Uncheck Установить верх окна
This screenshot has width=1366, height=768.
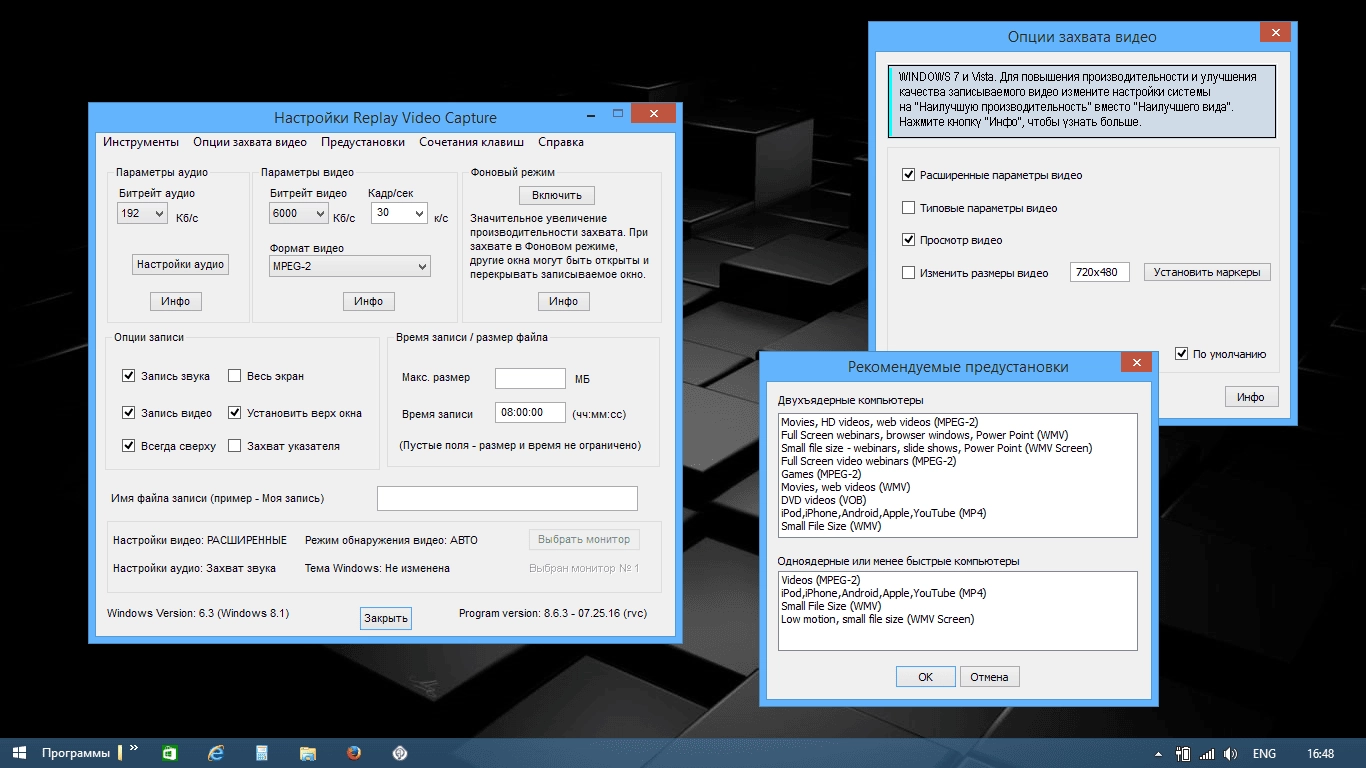pyautogui.click(x=235, y=412)
